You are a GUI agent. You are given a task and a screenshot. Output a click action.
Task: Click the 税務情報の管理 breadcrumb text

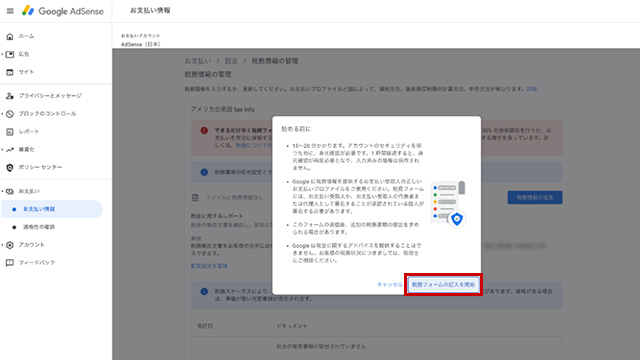click(x=275, y=61)
